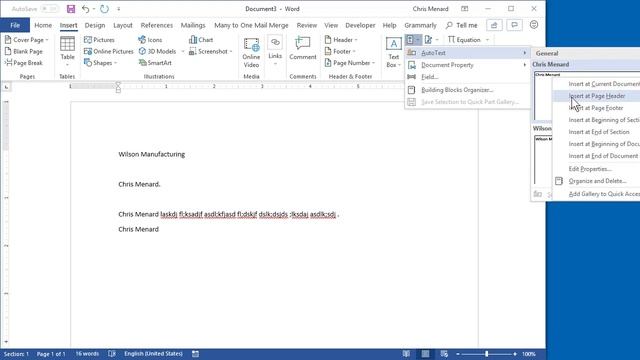Switch to the Review tab

tap(307, 25)
